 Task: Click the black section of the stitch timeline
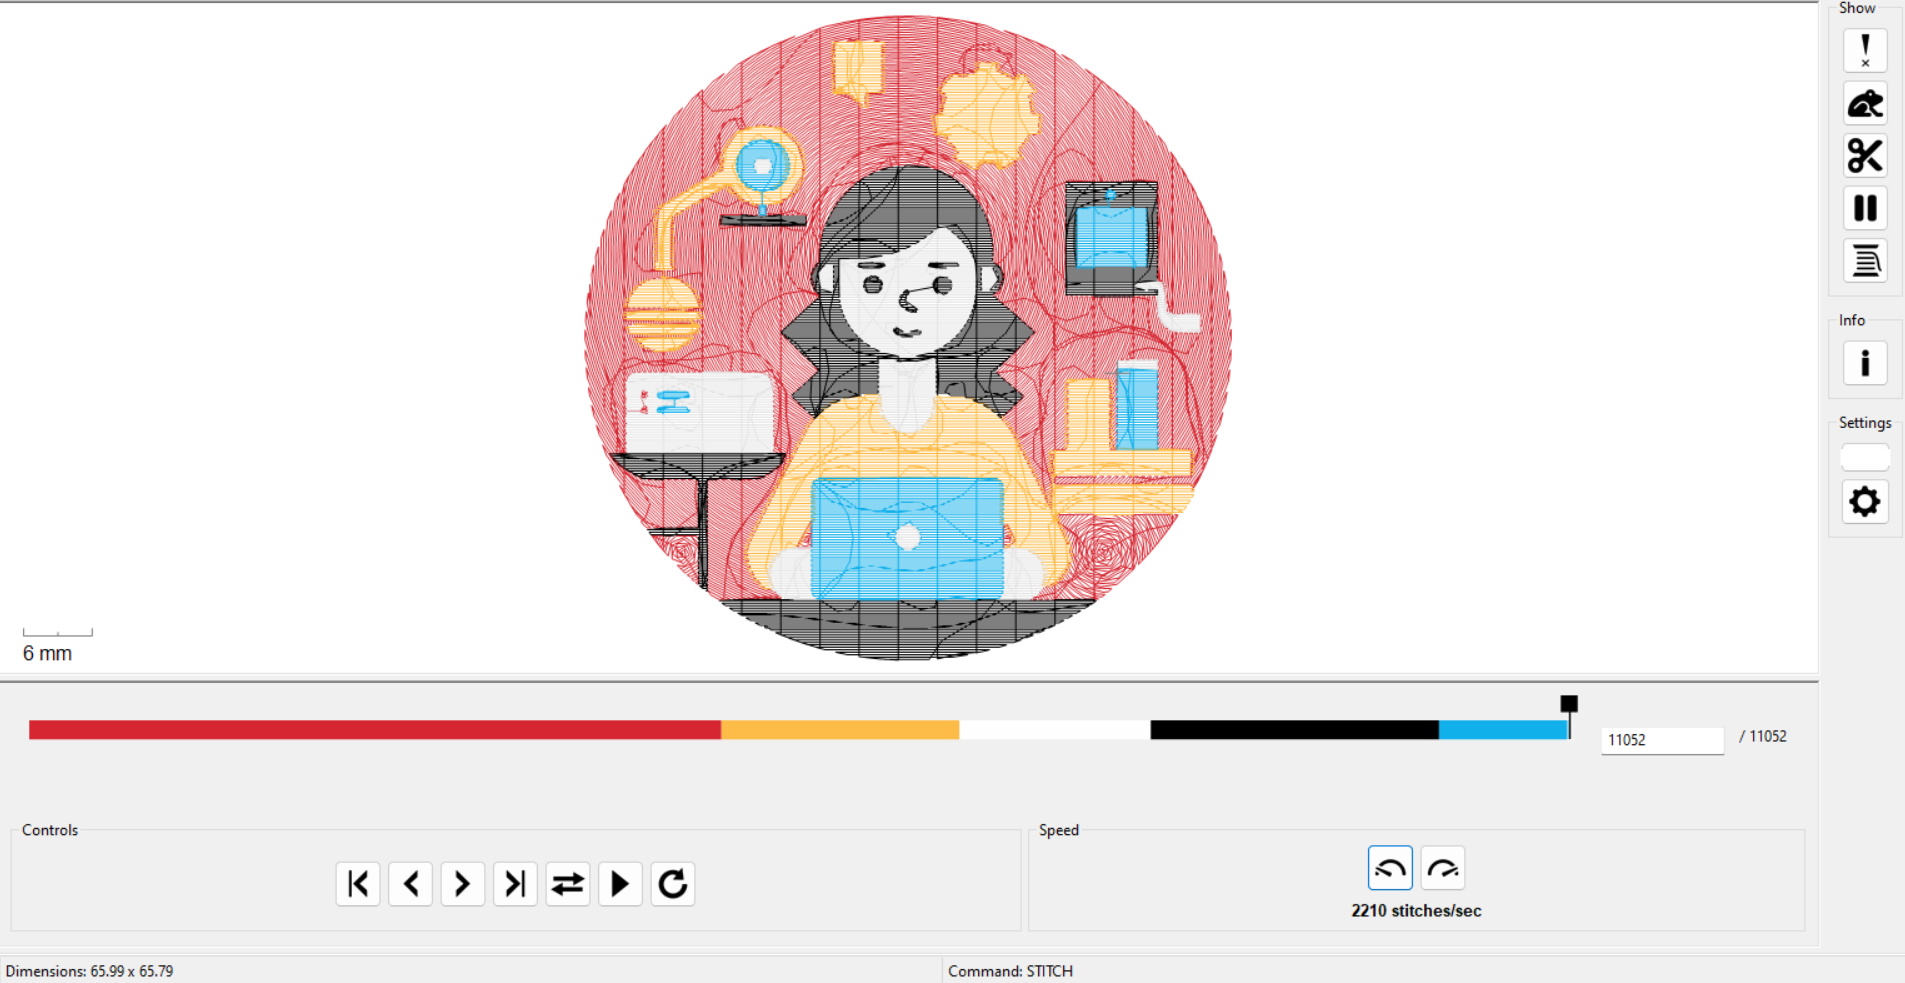1295,730
